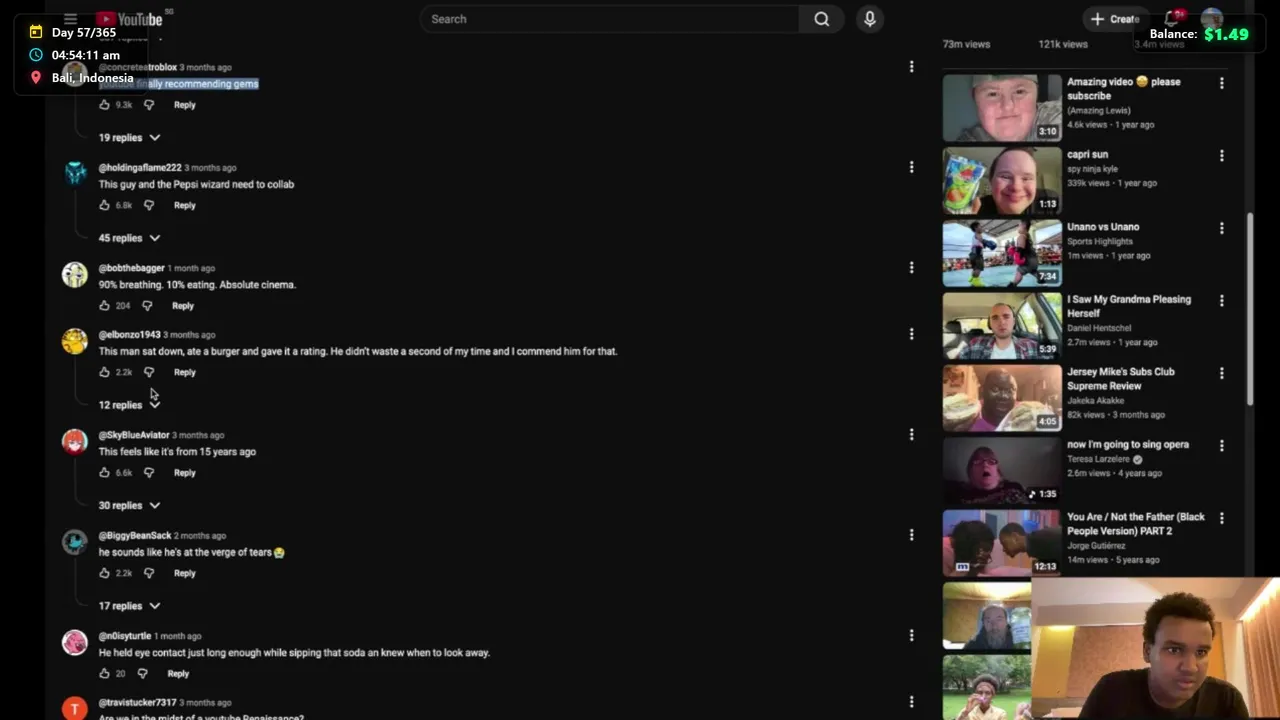Click the 'Day 57/365' overlay text
The height and width of the screenshot is (720, 1280).
(84, 33)
